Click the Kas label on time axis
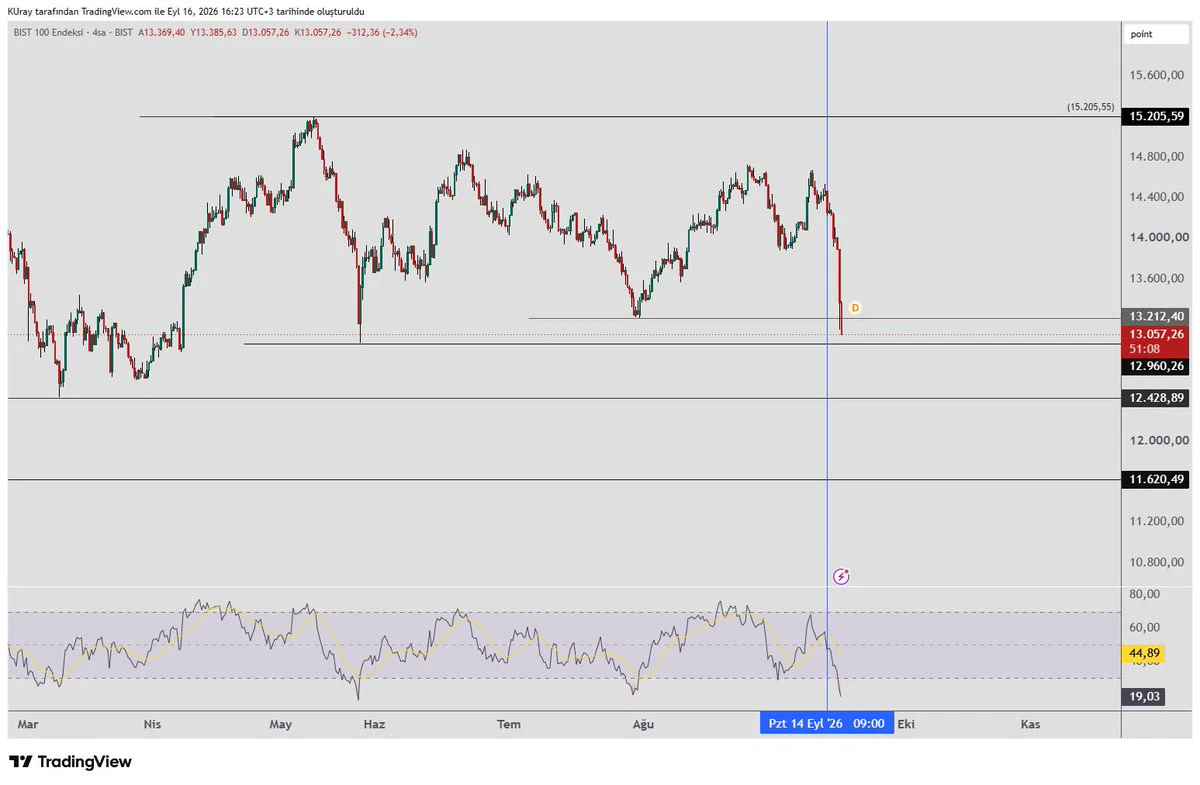The width and height of the screenshot is (1200, 785). point(1029,724)
